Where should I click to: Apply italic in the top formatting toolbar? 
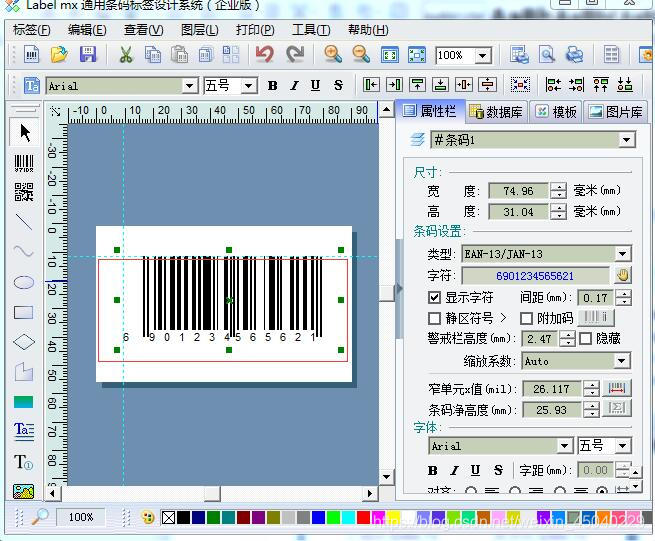pos(294,86)
